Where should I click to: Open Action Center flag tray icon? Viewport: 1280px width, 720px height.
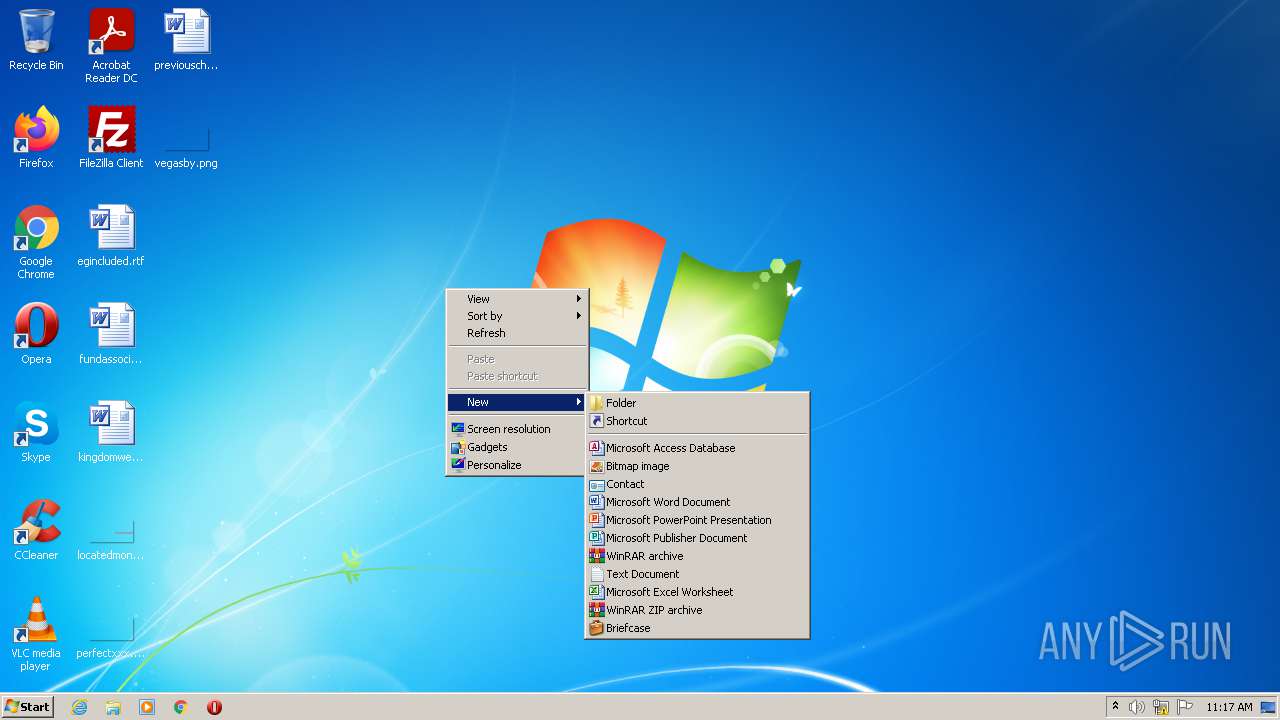(x=1185, y=707)
